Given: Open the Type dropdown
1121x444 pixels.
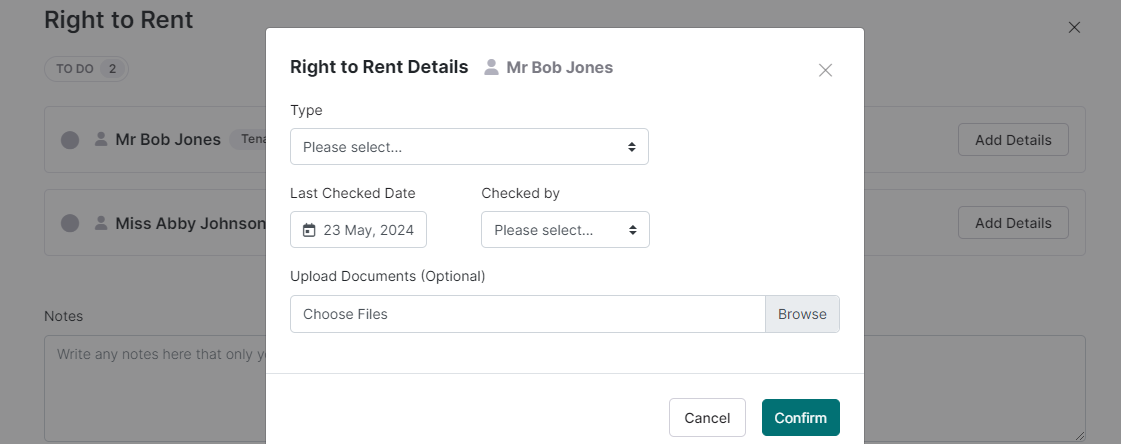Looking at the screenshot, I should 468,147.
